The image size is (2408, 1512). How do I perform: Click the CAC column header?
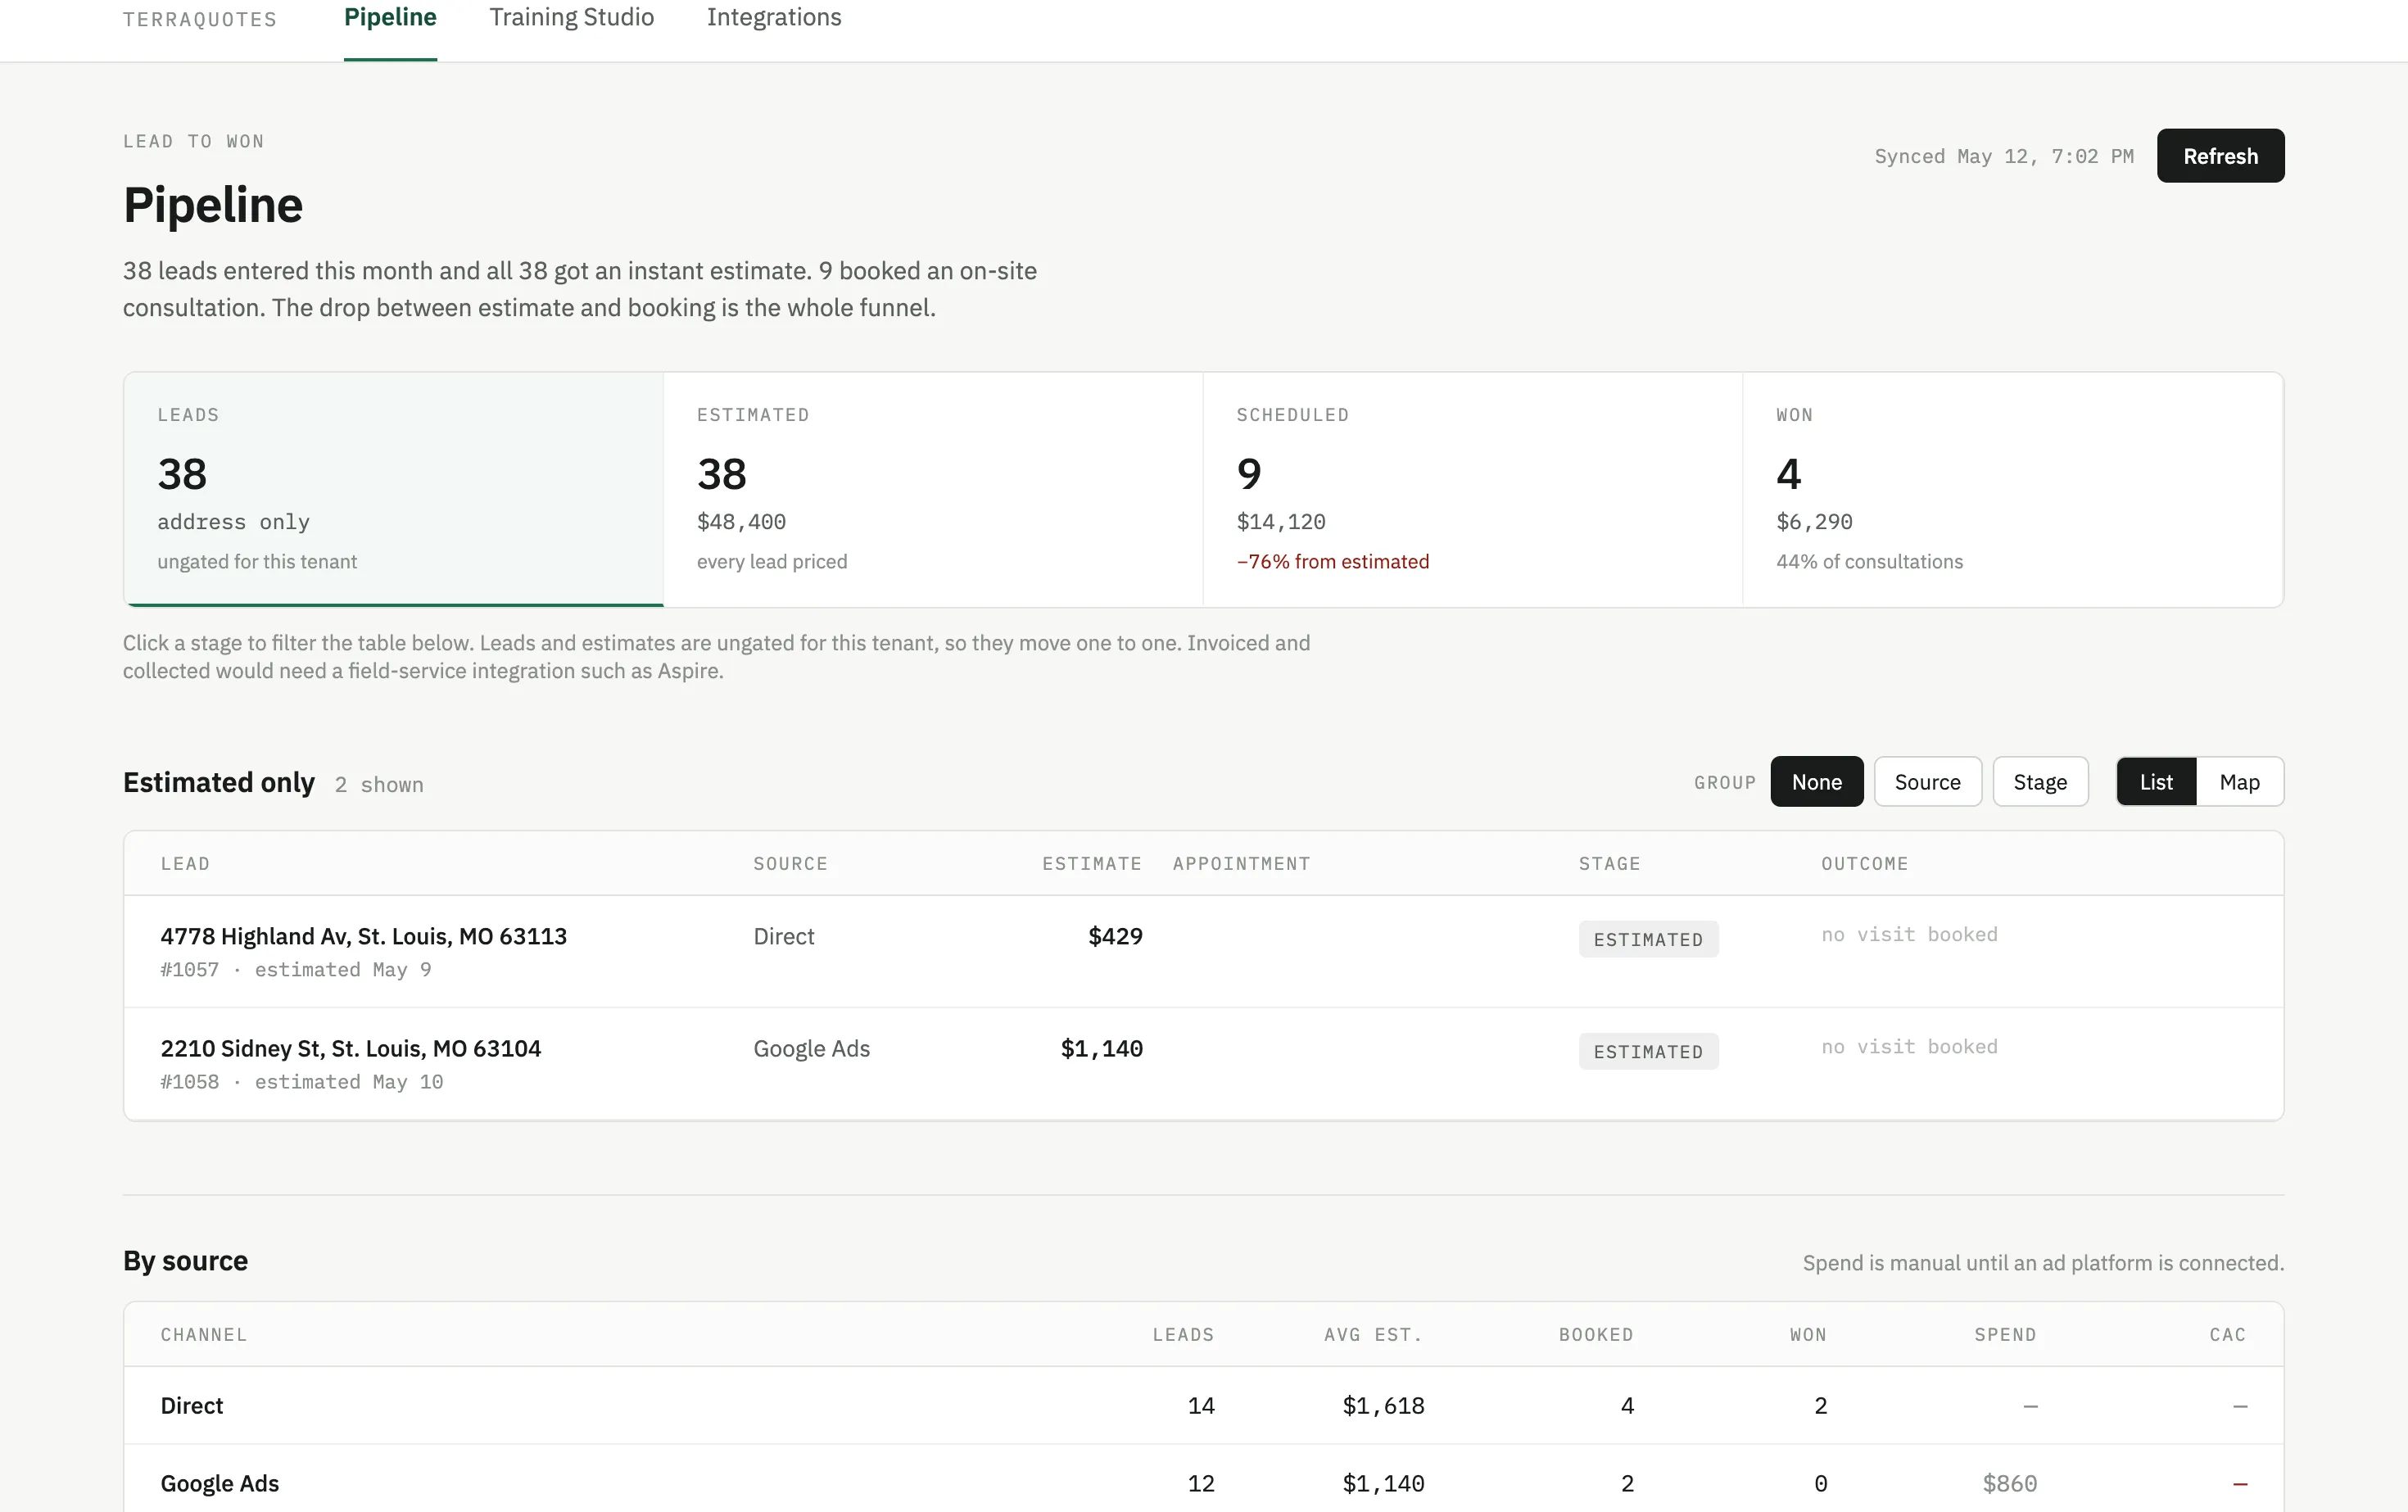(x=2227, y=1335)
